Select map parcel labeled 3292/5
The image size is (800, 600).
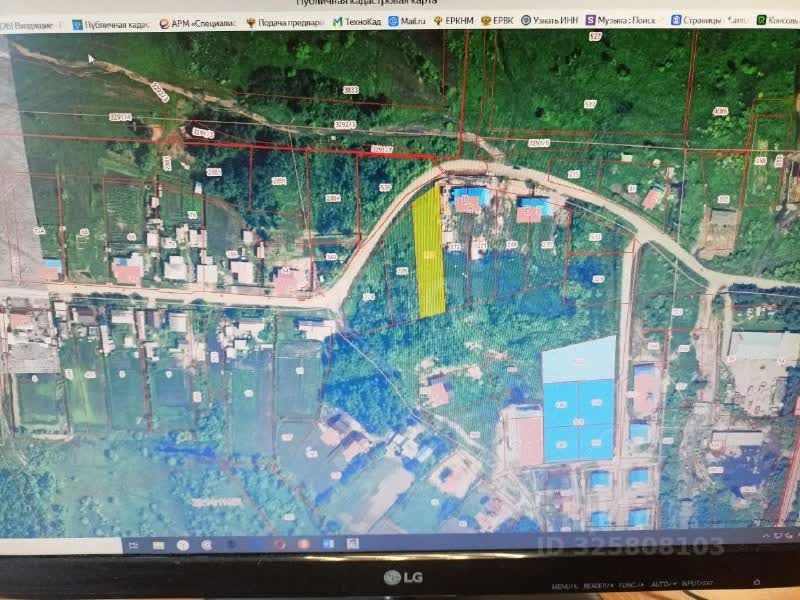click(x=539, y=143)
